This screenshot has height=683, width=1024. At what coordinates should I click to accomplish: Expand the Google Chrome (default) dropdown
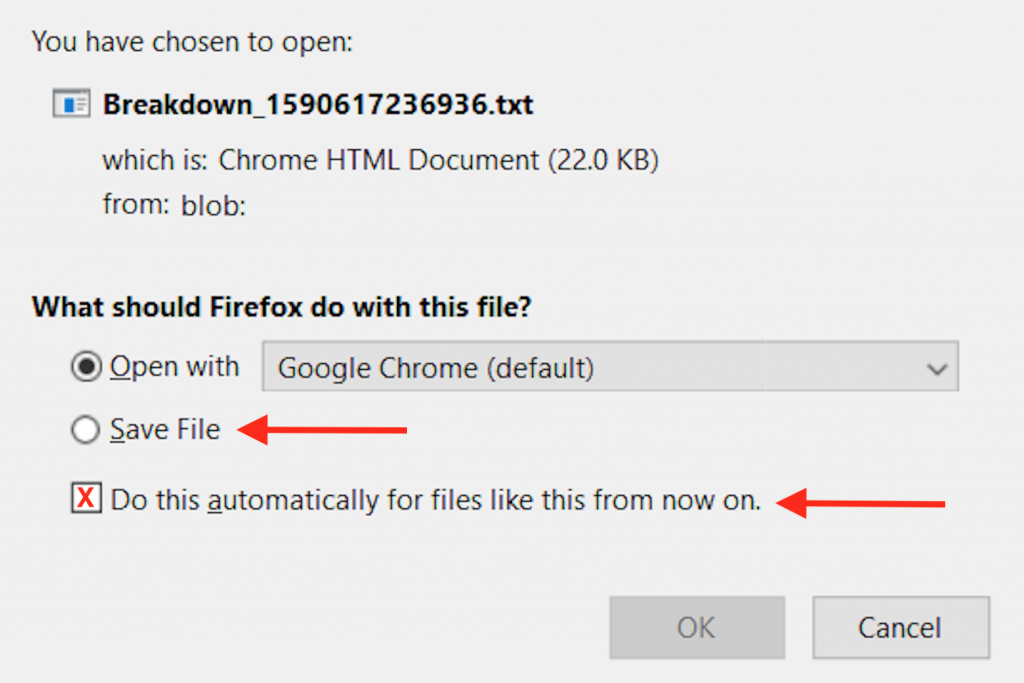610,366
